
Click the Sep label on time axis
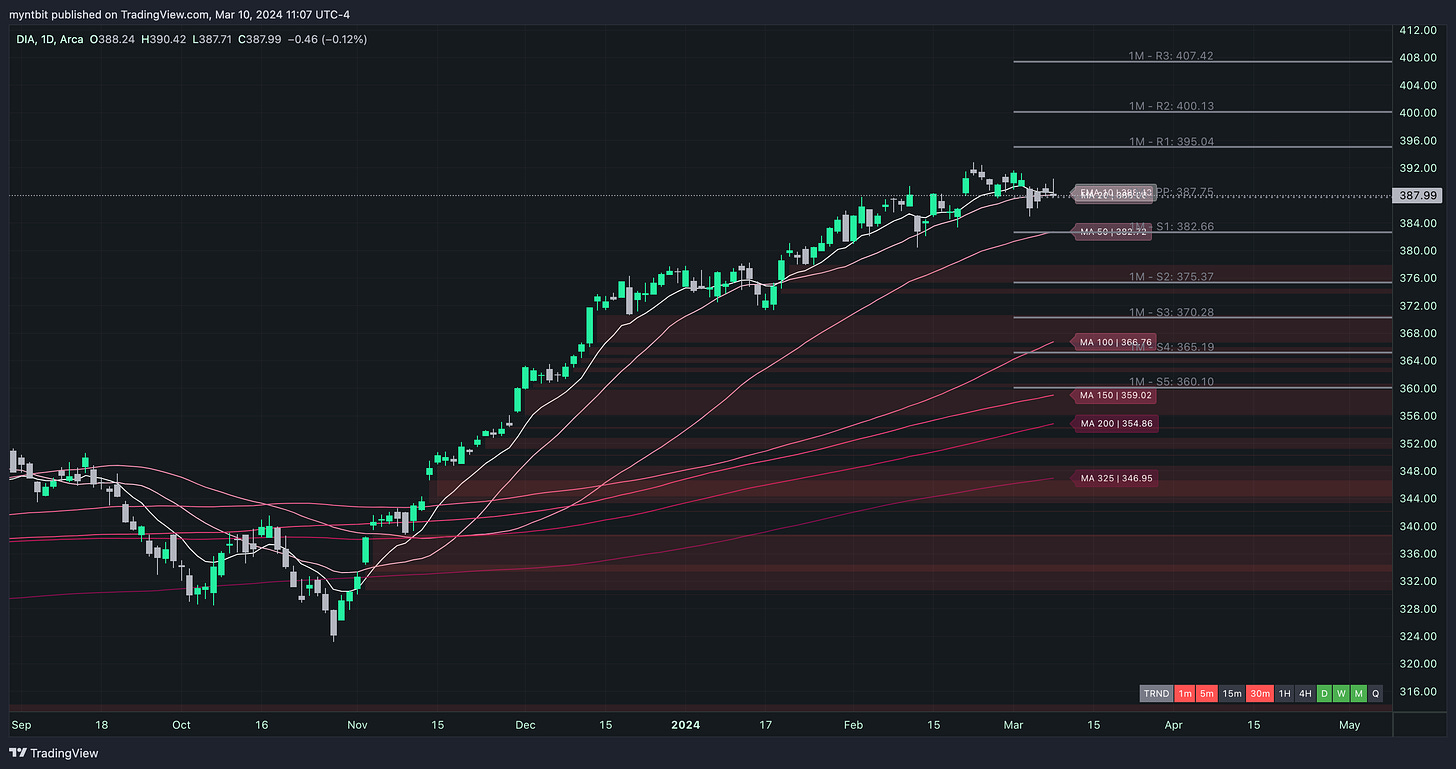click(20, 724)
